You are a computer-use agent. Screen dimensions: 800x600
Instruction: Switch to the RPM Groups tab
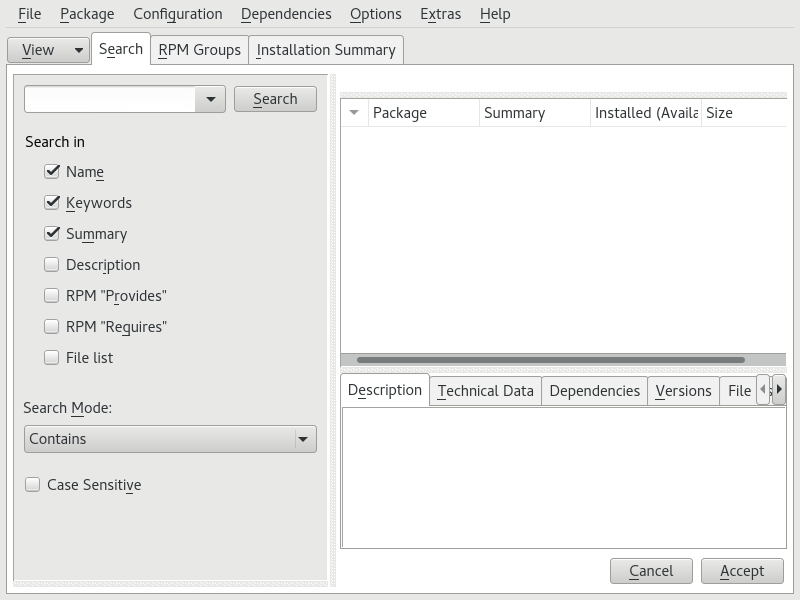click(199, 50)
